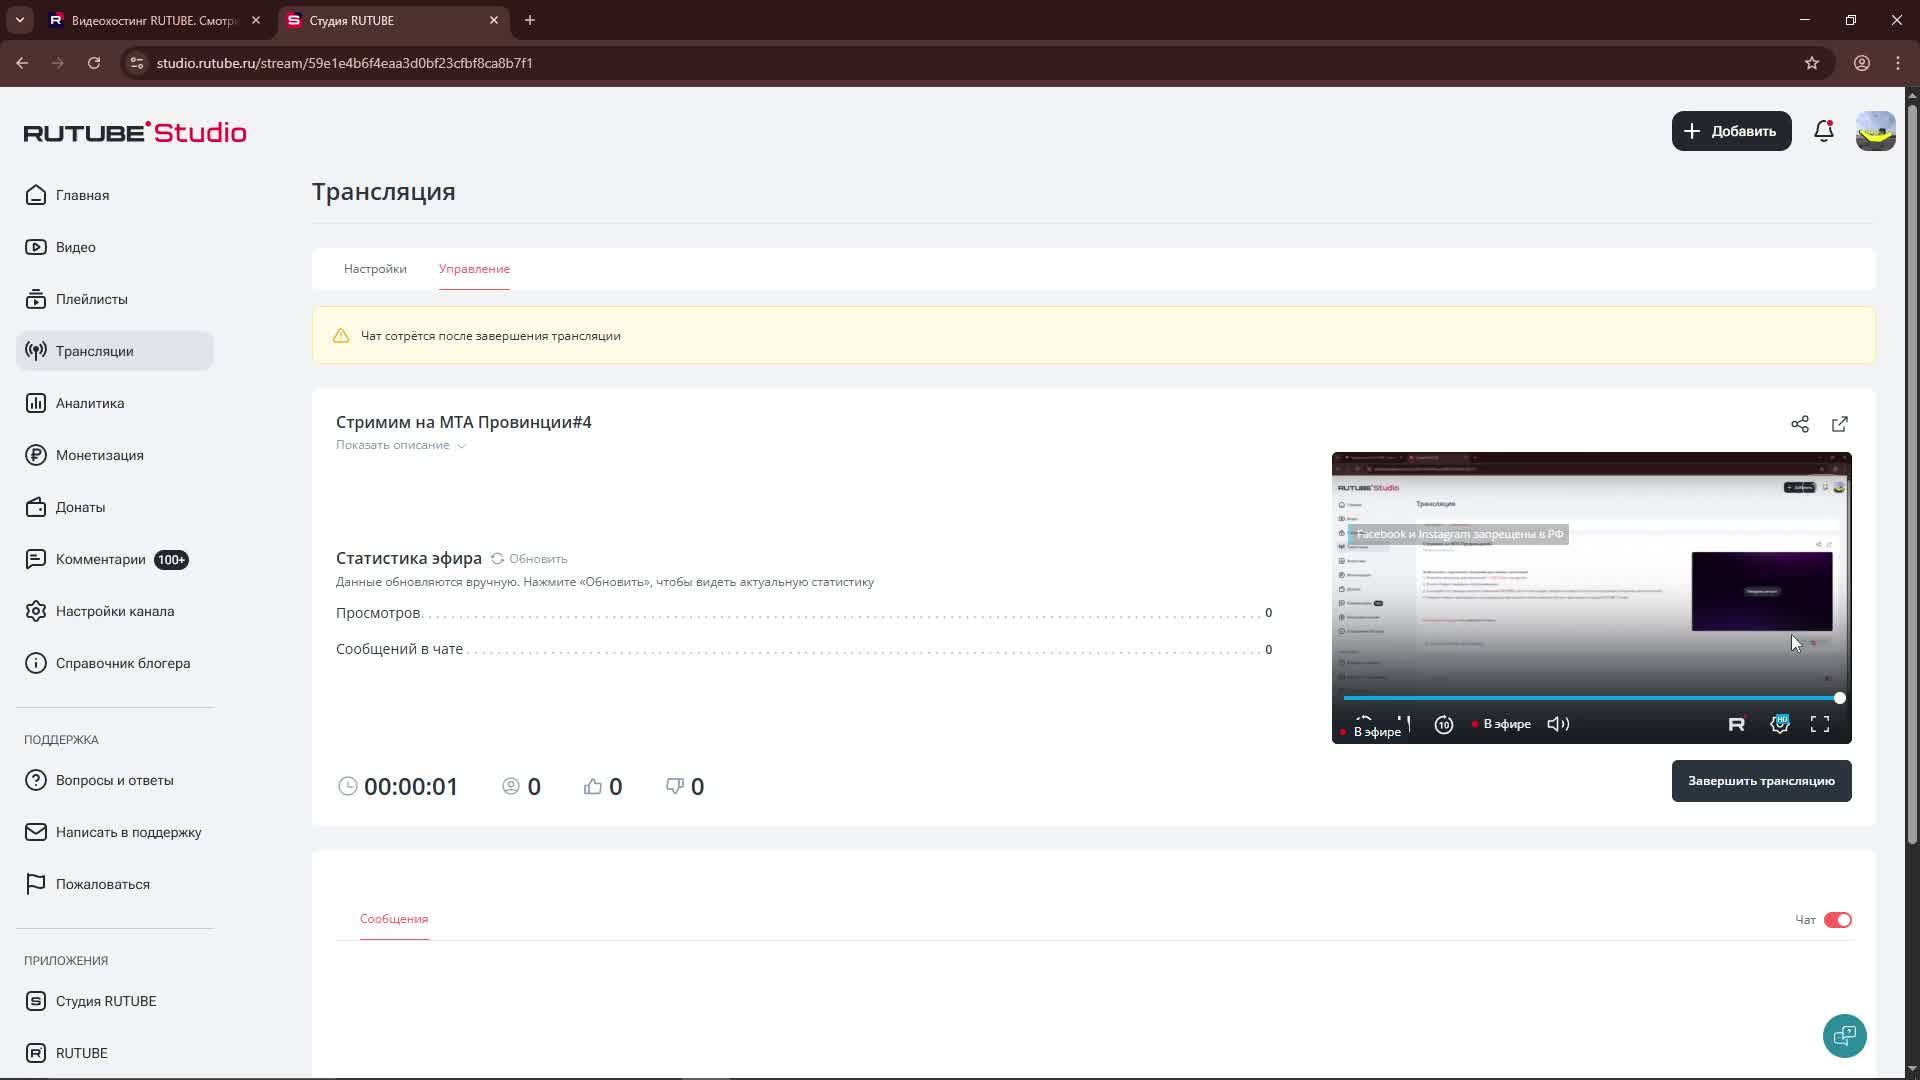The image size is (1920, 1080).
Task: Bookmark this page star icon
Action: pos(1811,63)
